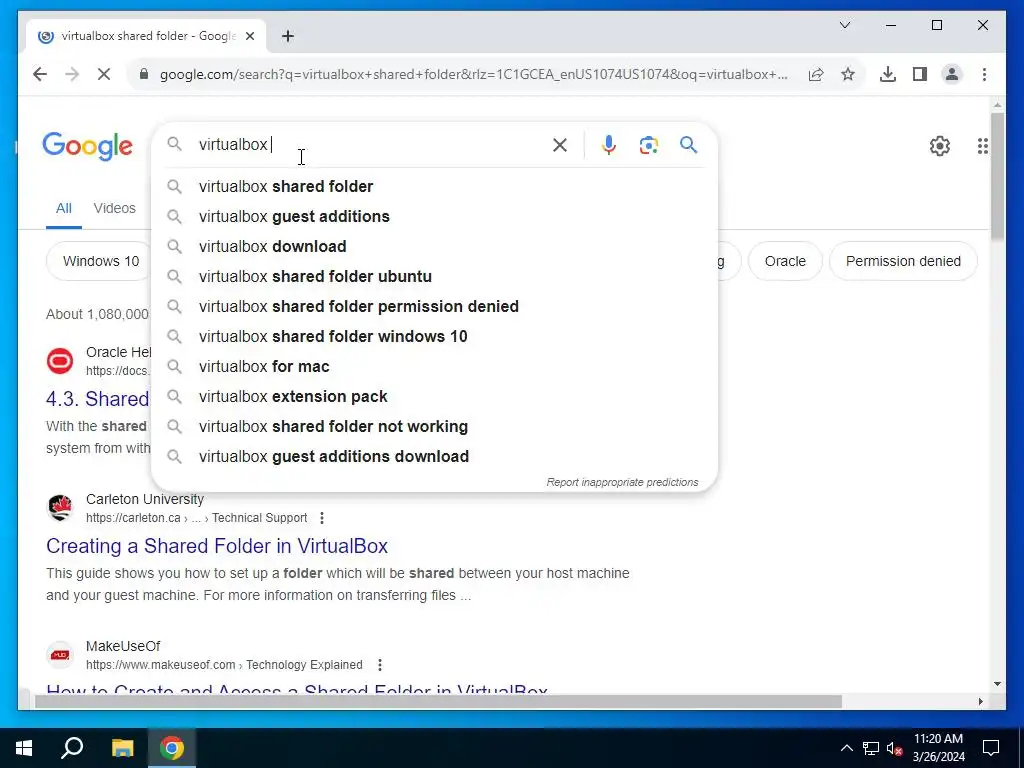Screen dimensions: 1024x768
Task: Open the Windows notification center
Action: [991, 748]
